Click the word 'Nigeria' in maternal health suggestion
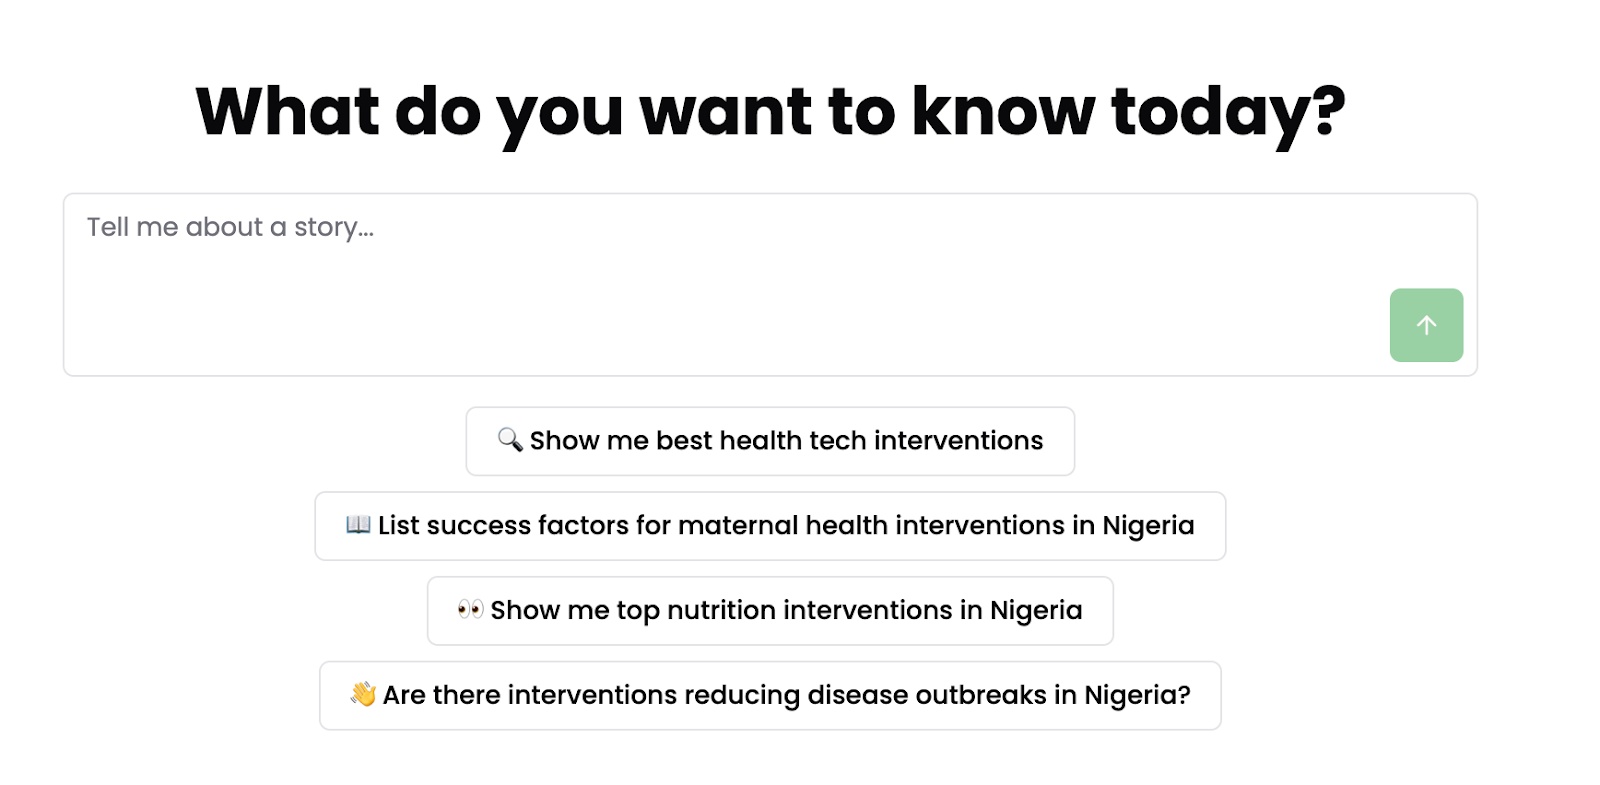The width and height of the screenshot is (1600, 785). 1147,526
